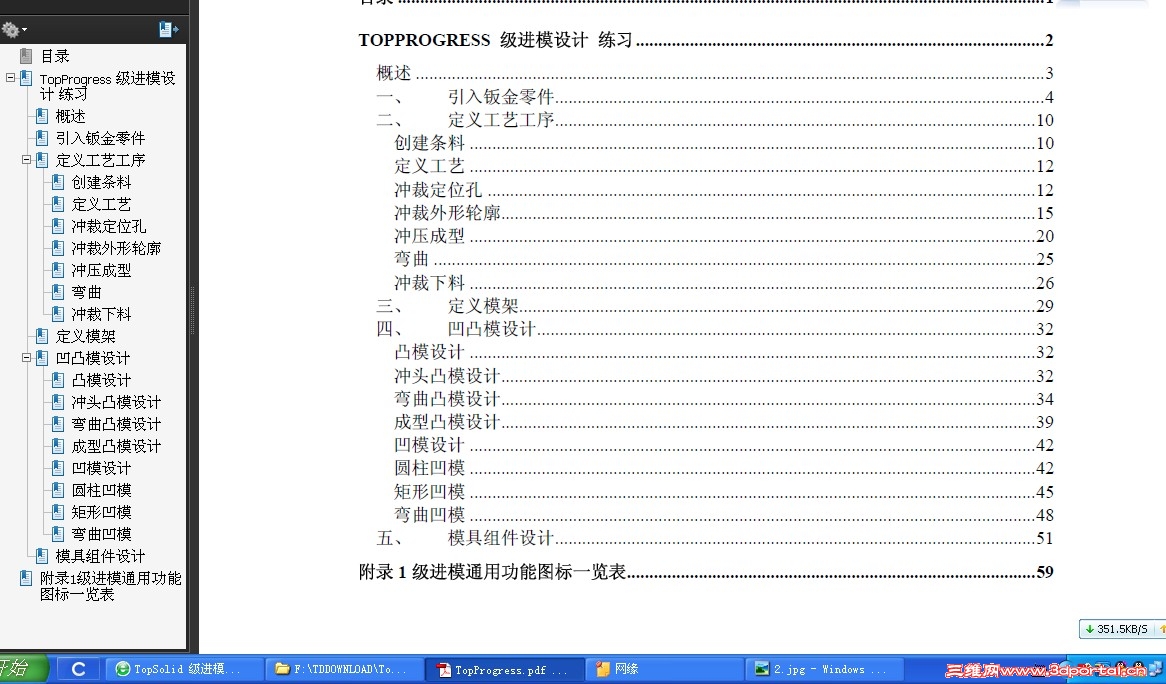Collapse the 凹凸模设计 bookmark node
1166x684 pixels.
click(26, 358)
